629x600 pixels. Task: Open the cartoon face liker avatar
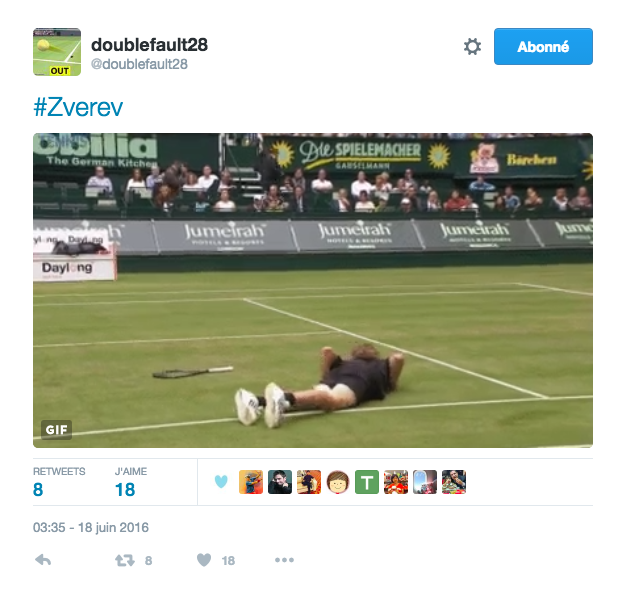pos(338,482)
